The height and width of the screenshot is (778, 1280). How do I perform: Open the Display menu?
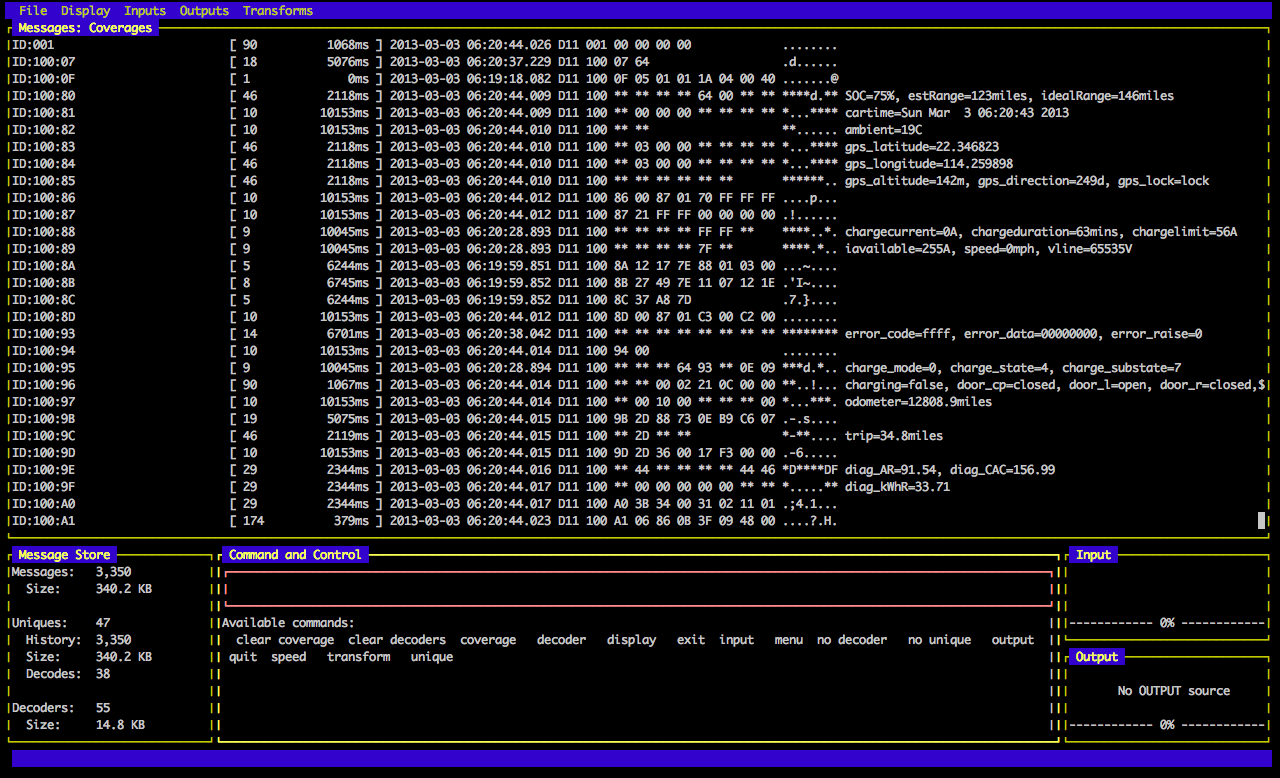tap(86, 11)
